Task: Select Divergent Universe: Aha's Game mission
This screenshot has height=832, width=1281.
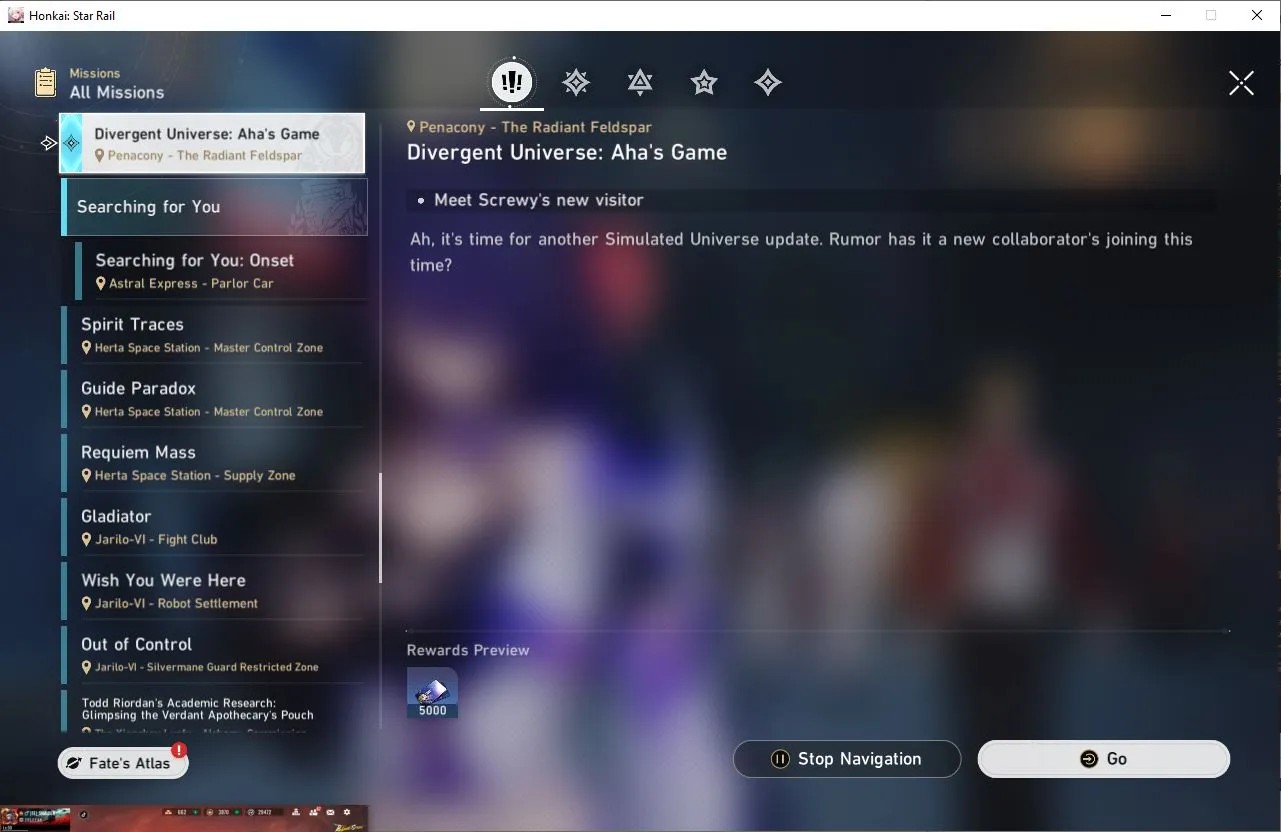Action: point(212,143)
